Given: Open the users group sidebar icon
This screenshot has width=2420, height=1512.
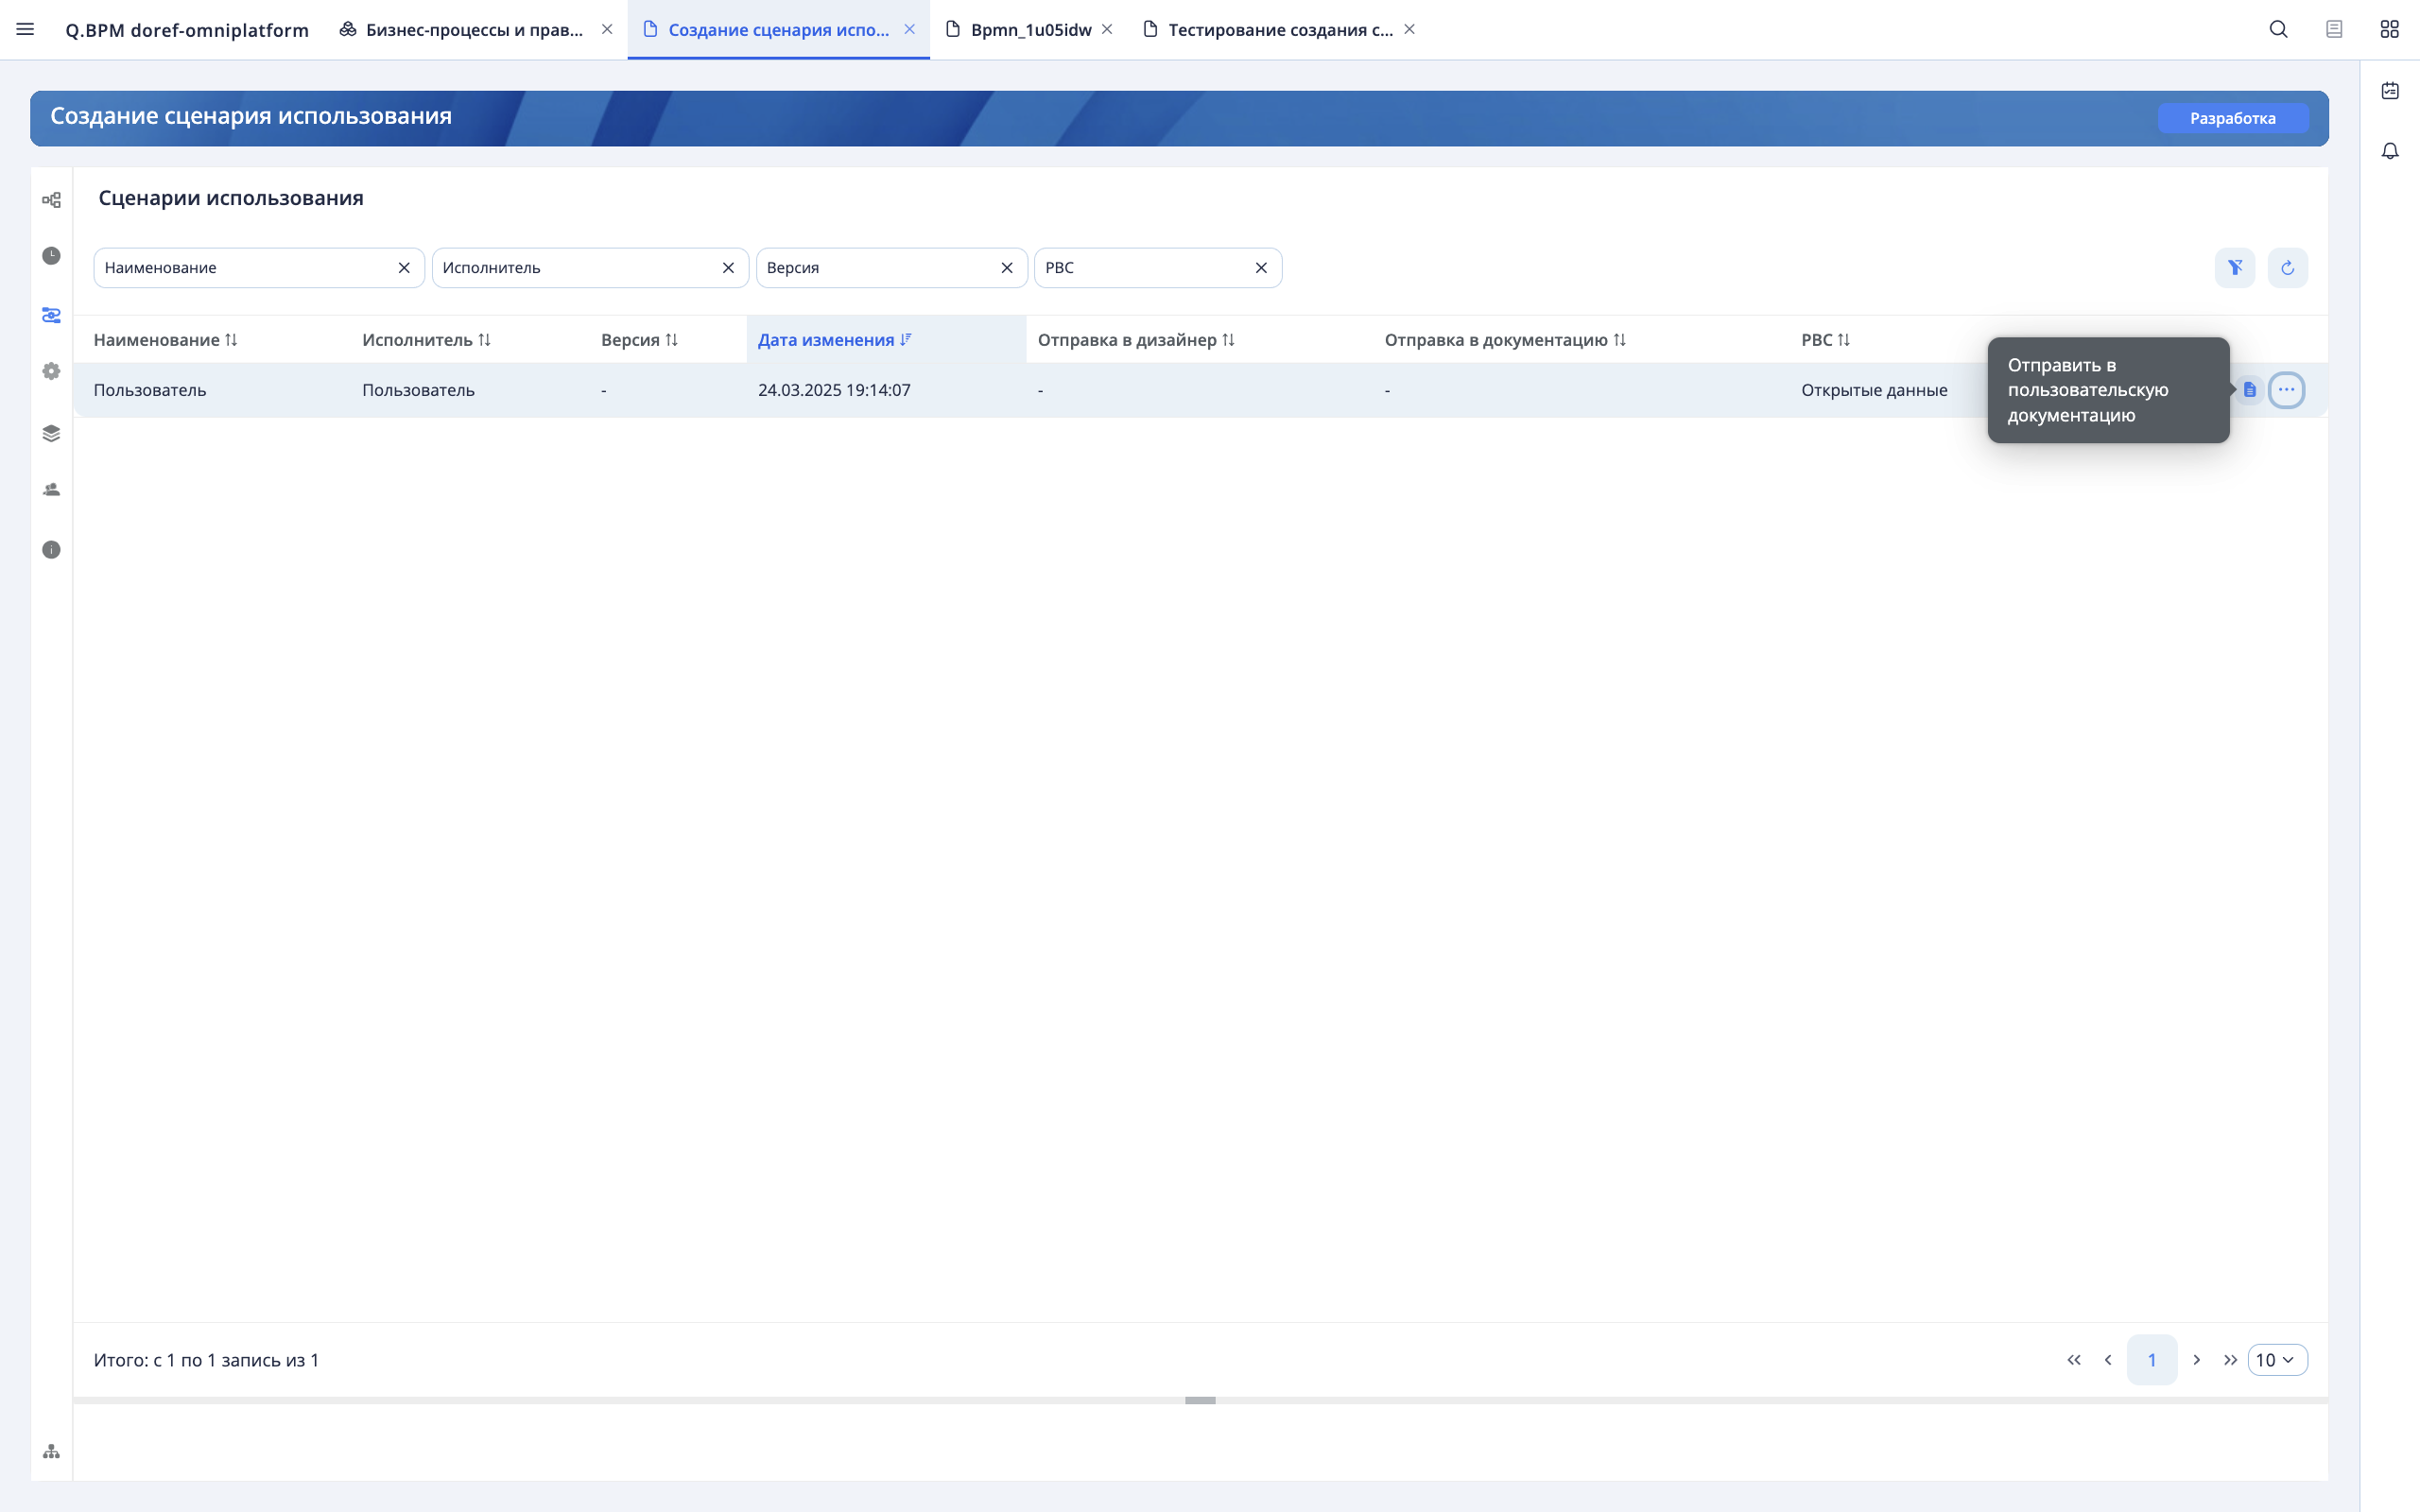Looking at the screenshot, I should [51, 490].
